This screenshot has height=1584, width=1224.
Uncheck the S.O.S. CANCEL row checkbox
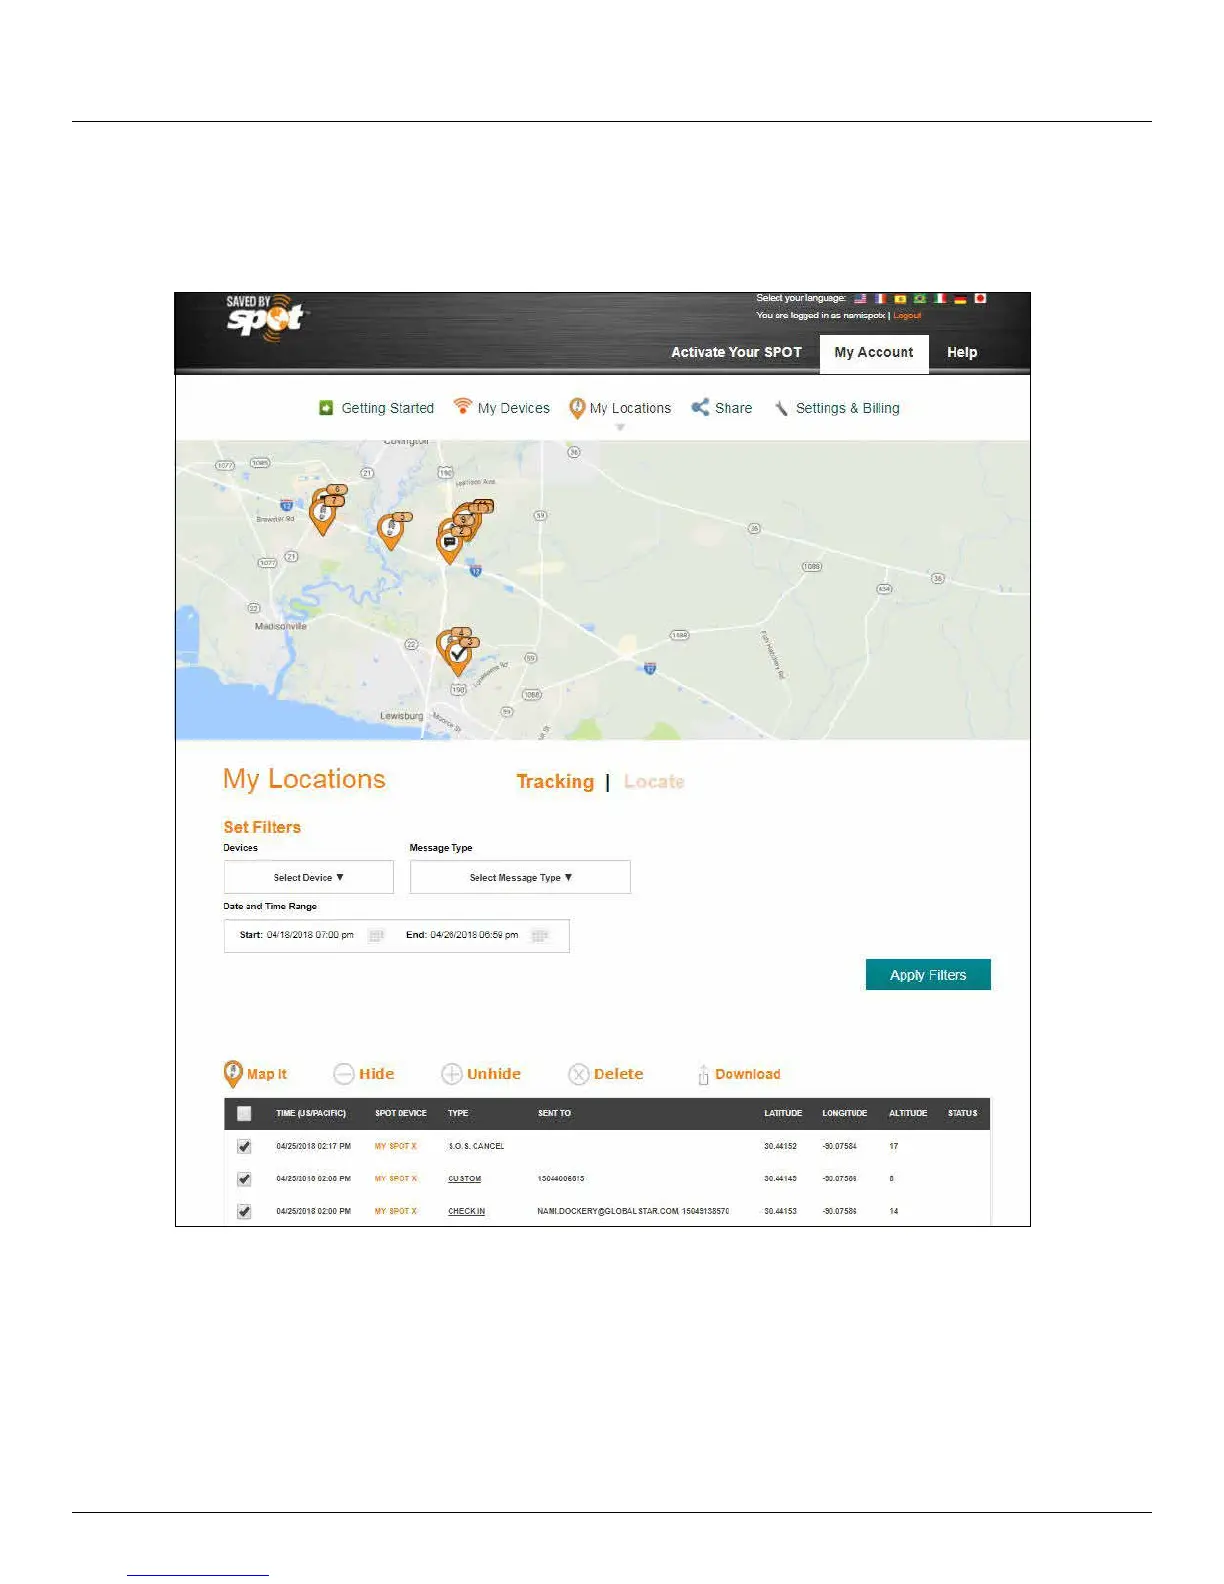click(244, 1146)
